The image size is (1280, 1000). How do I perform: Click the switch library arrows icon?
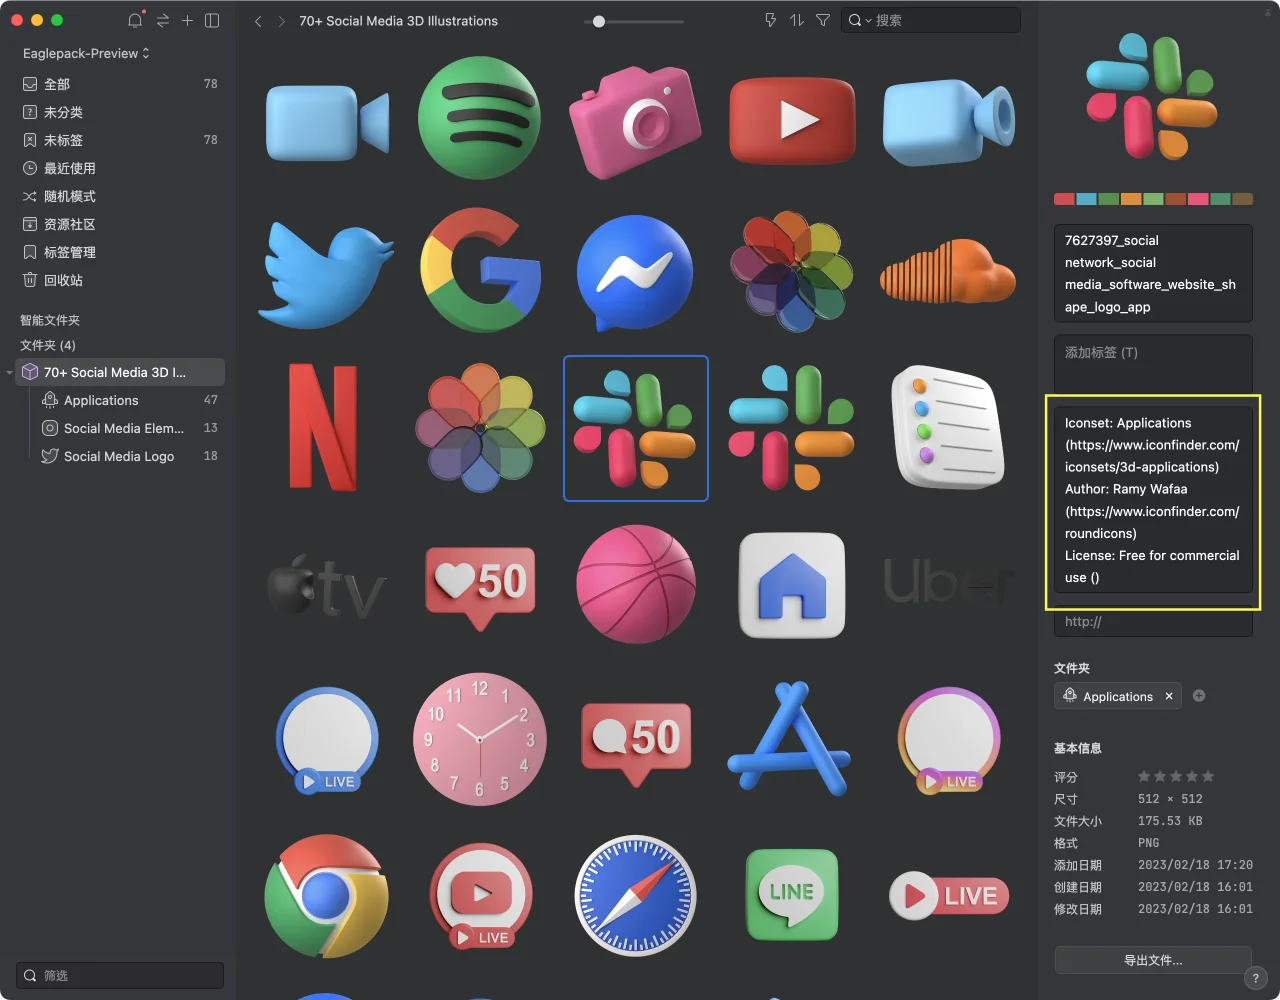click(162, 20)
